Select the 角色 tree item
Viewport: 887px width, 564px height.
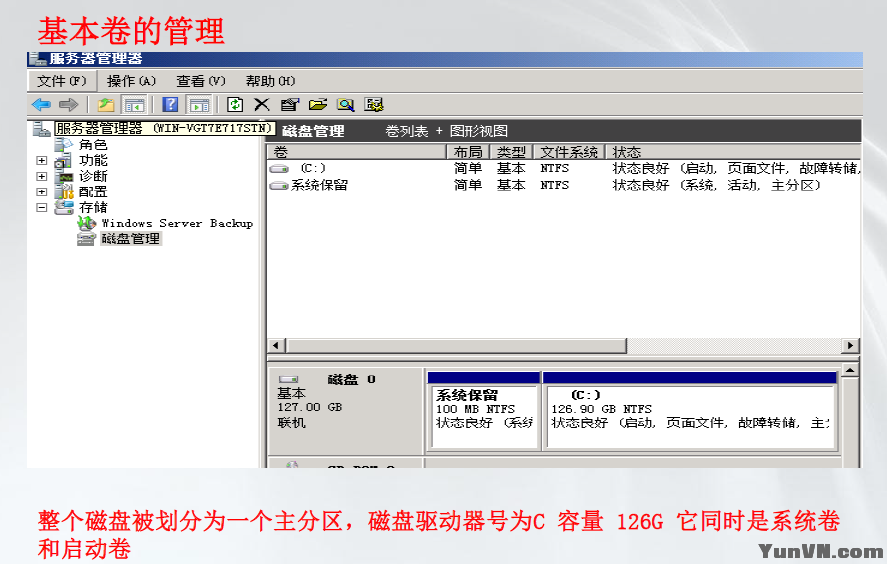tap(93, 145)
